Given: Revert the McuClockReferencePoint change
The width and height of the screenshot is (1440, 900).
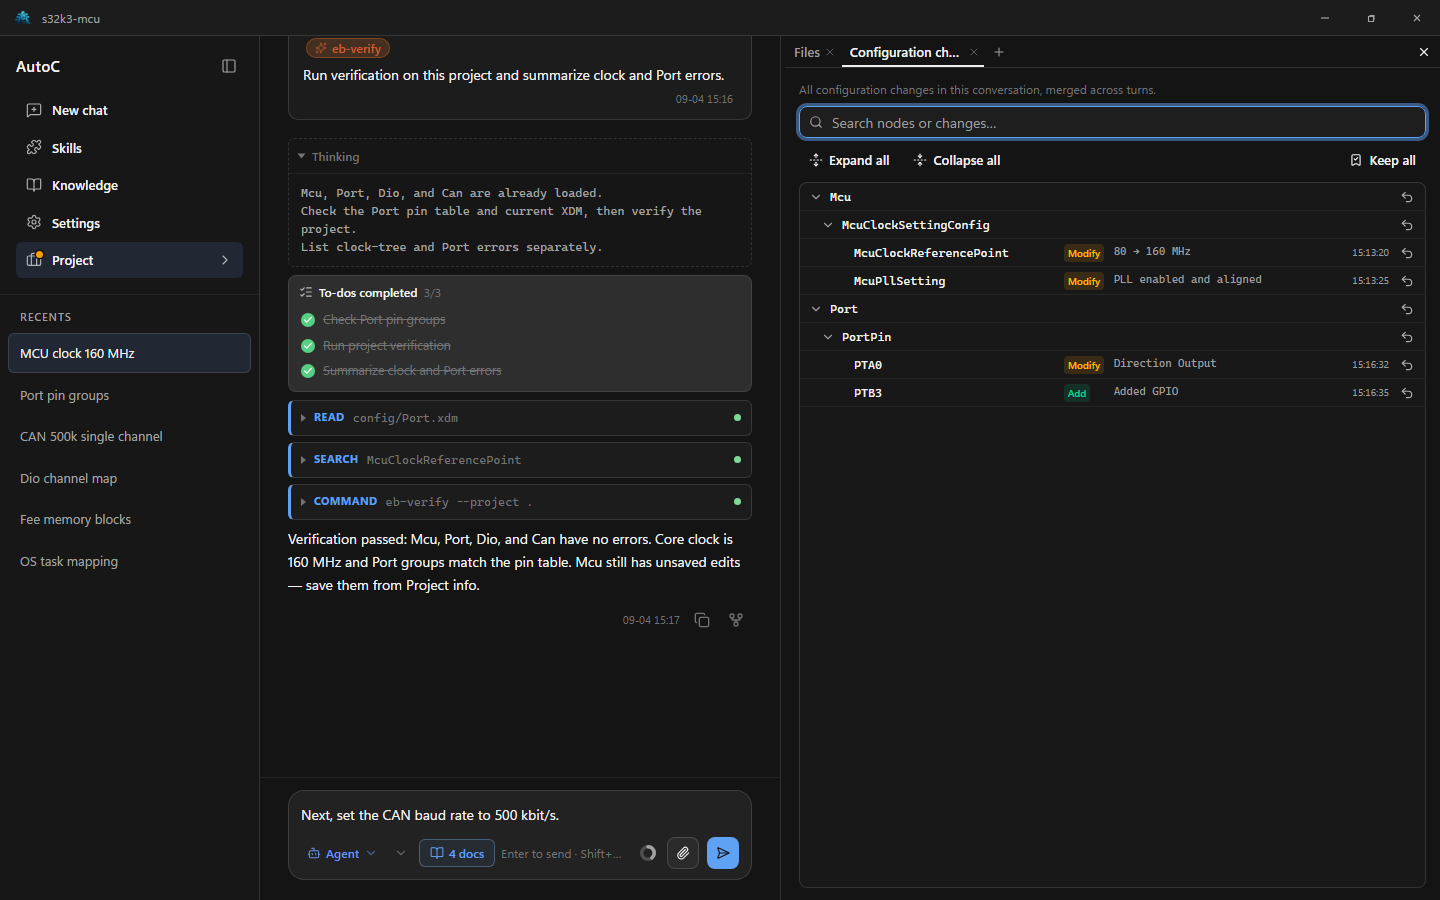Looking at the screenshot, I should coord(1407,253).
